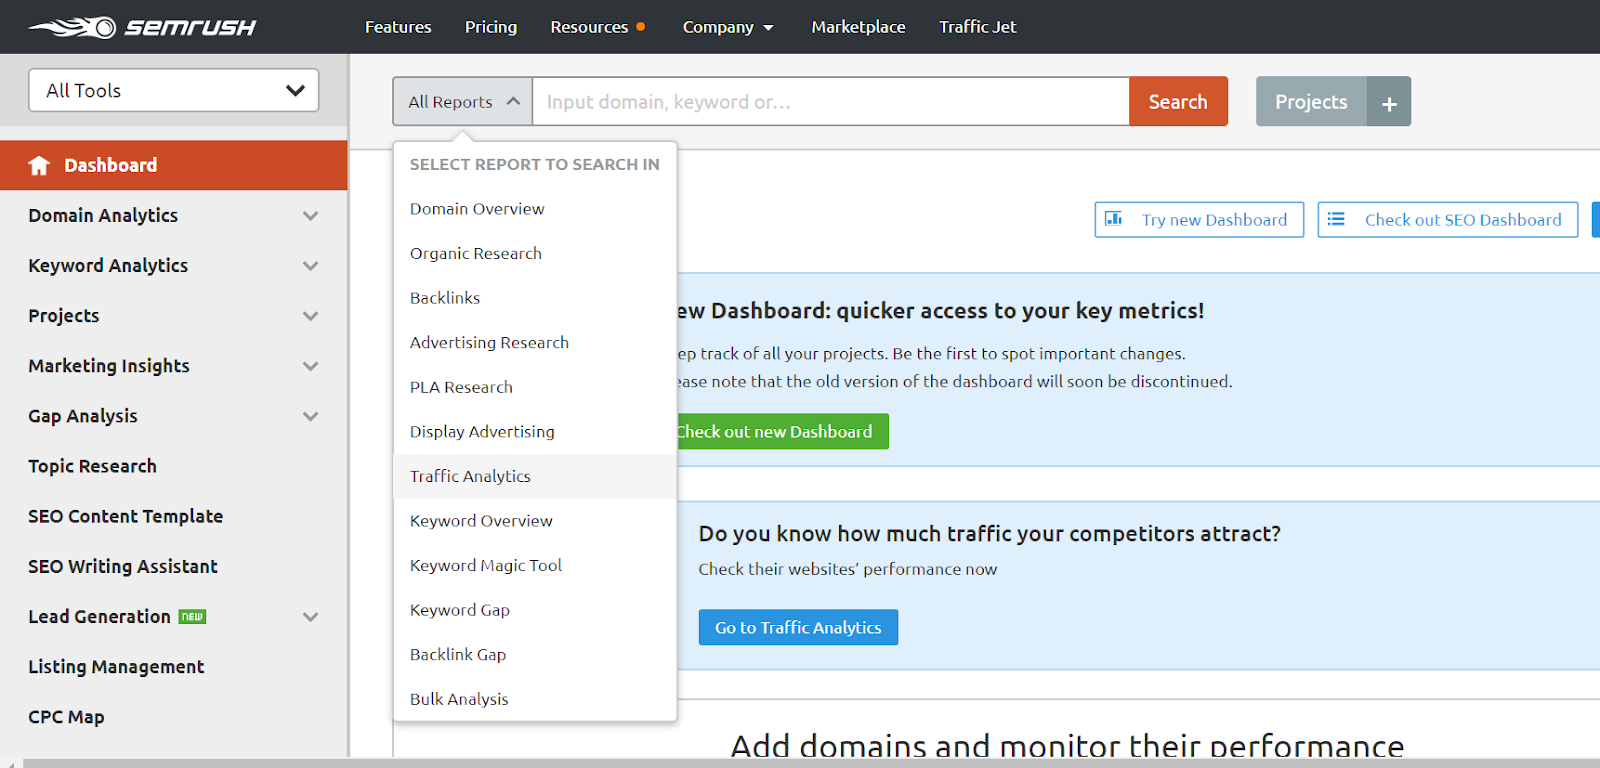Image resolution: width=1600 pixels, height=768 pixels.
Task: Click the orange dot next to Resources
Action: (641, 26)
